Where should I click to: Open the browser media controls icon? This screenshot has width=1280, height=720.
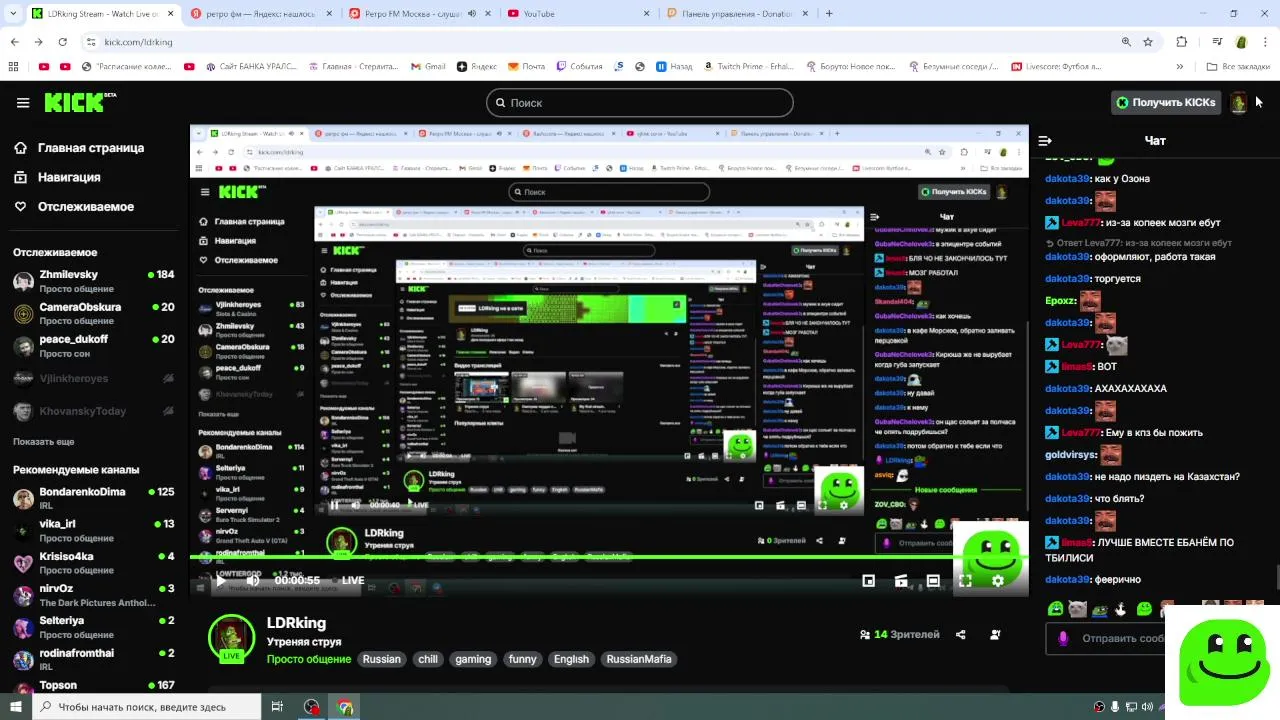1217,42
